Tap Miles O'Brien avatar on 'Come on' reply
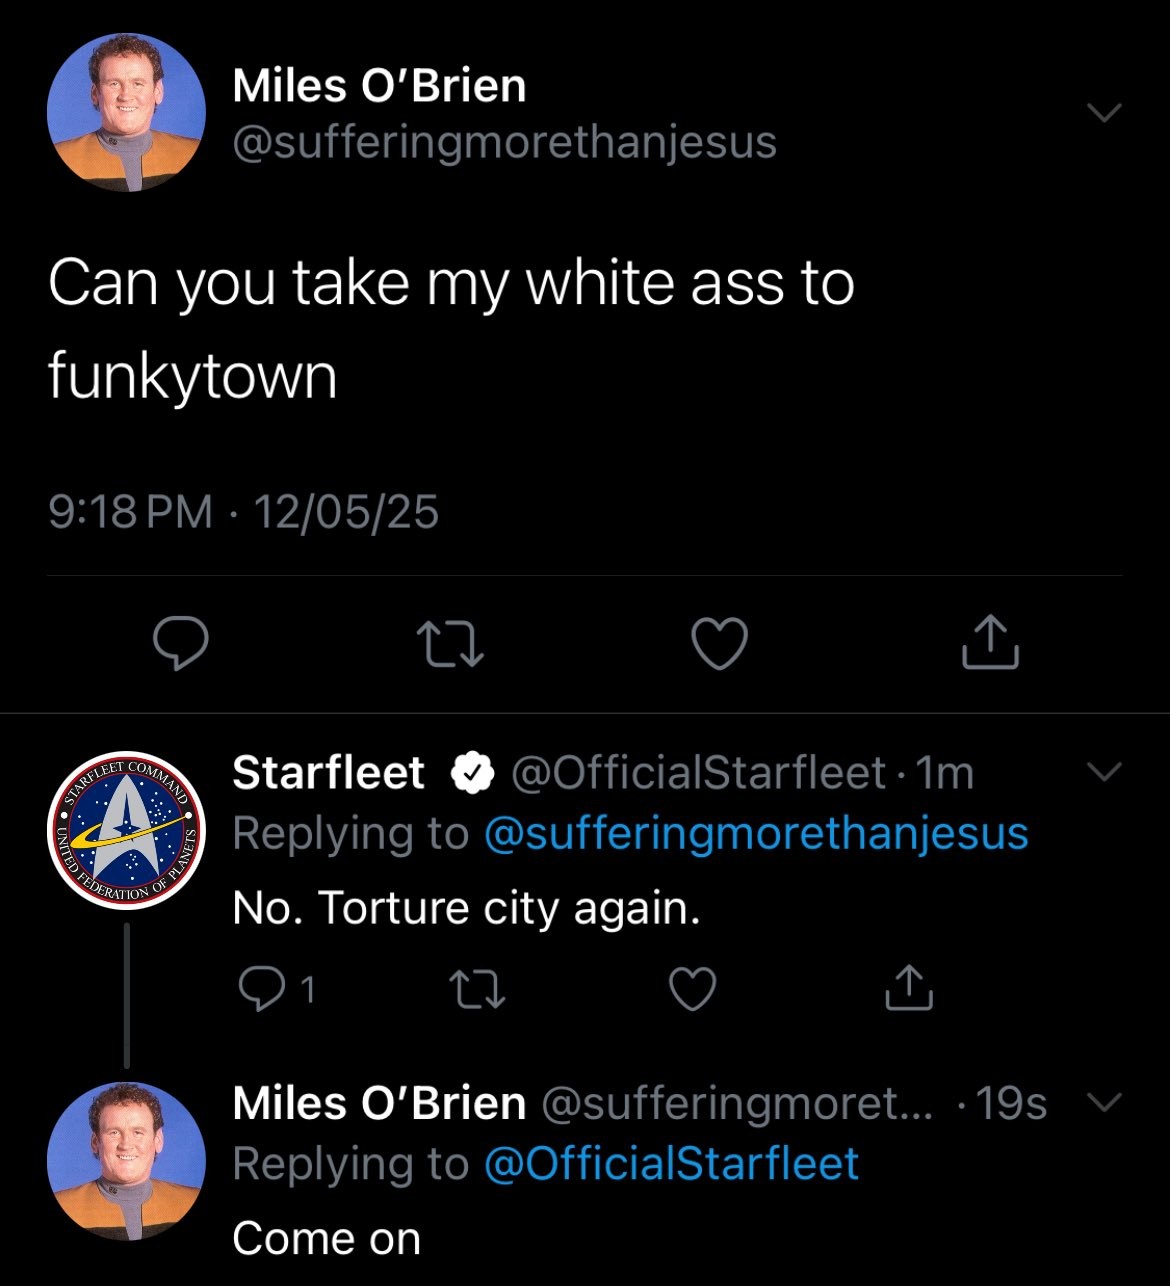Image resolution: width=1170 pixels, height=1286 pixels. click(x=126, y=1161)
